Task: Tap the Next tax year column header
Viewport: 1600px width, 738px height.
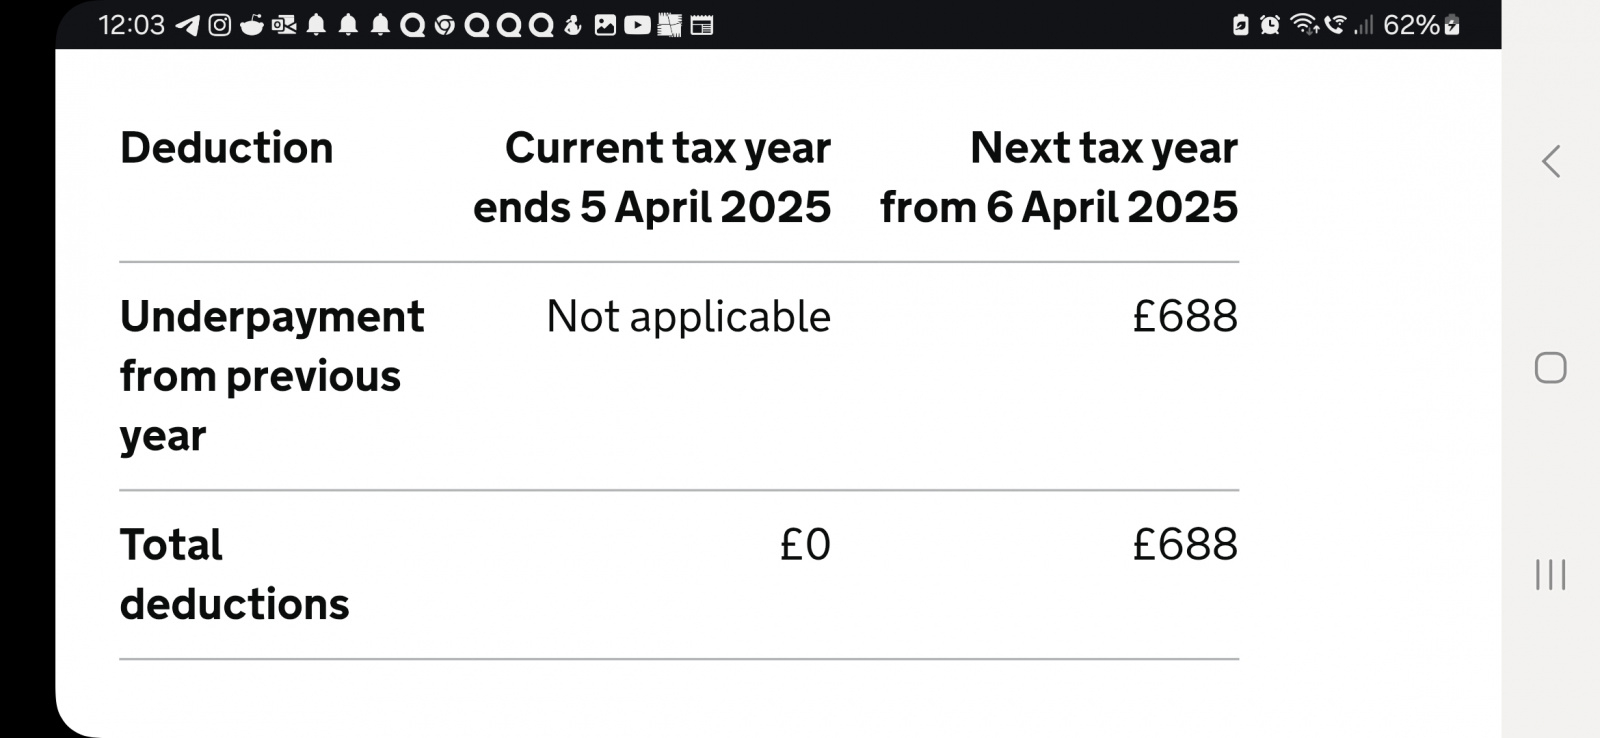Action: (1059, 177)
